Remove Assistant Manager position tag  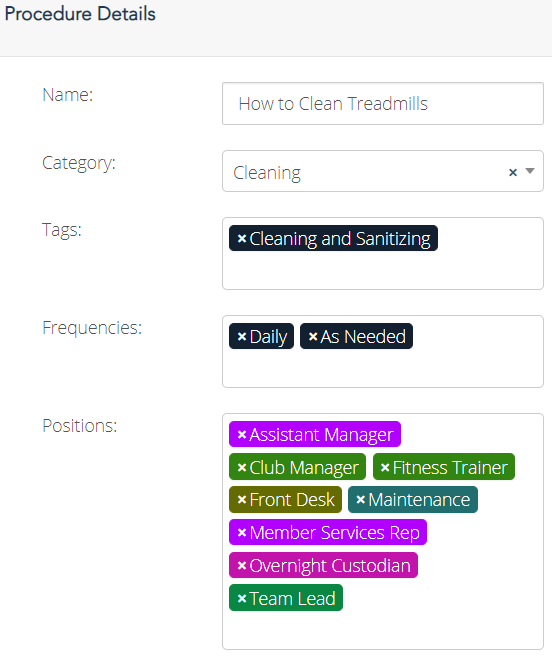tap(241, 435)
